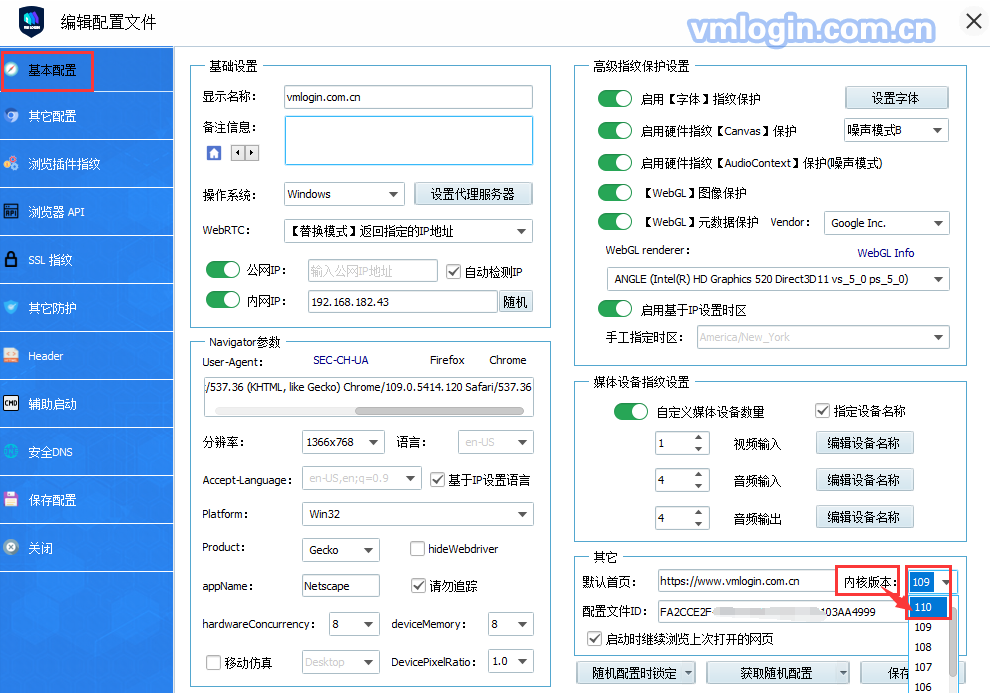Click the User-Agent horizontal scrollbar
990x693 pixels.
pos(439,411)
